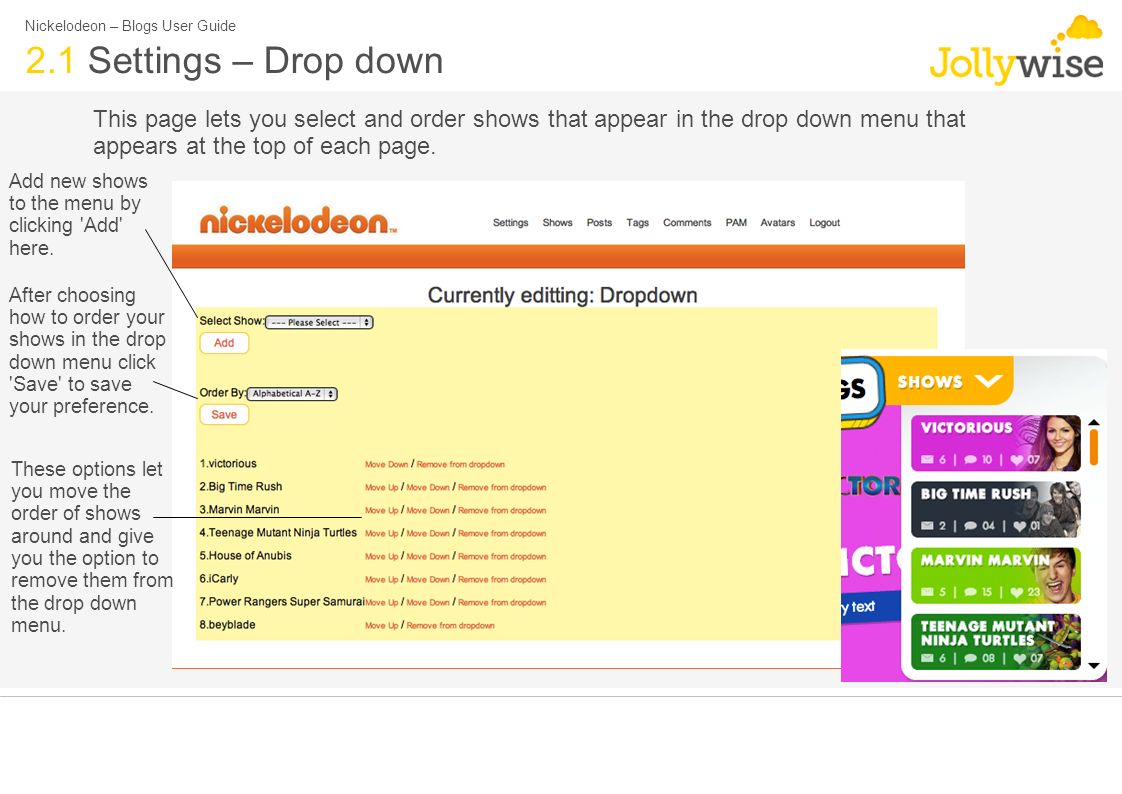
Task: Move Down Teenage Mutant Ninja Turtles
Action: point(428,533)
